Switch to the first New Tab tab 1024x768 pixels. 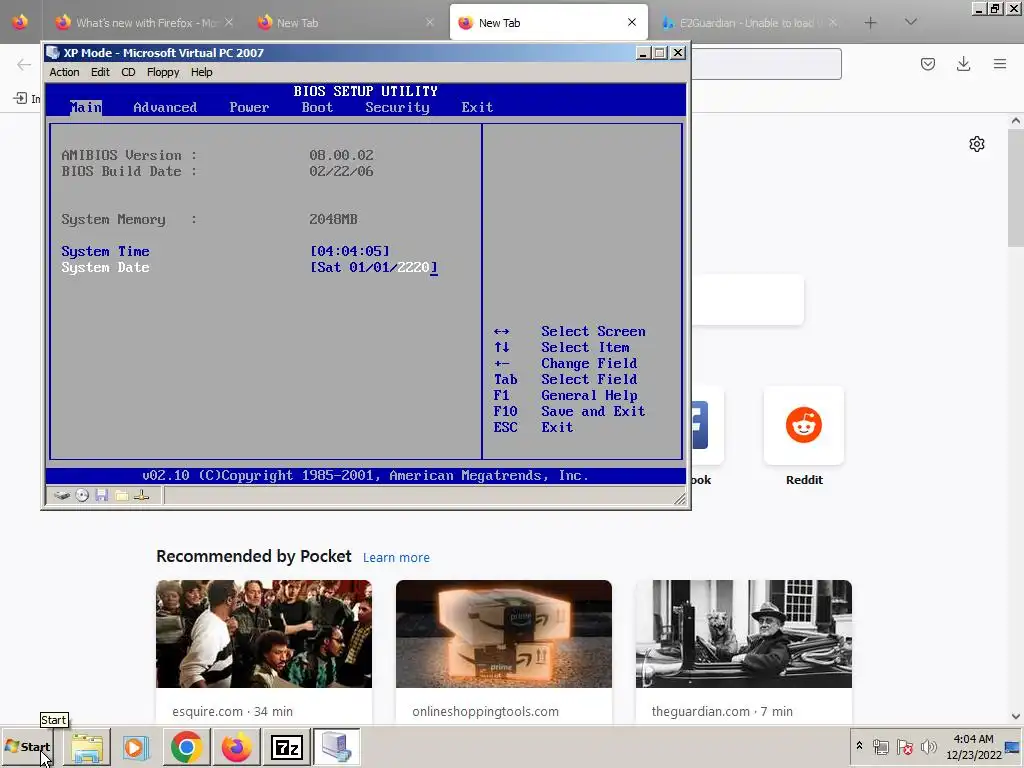[343, 23]
